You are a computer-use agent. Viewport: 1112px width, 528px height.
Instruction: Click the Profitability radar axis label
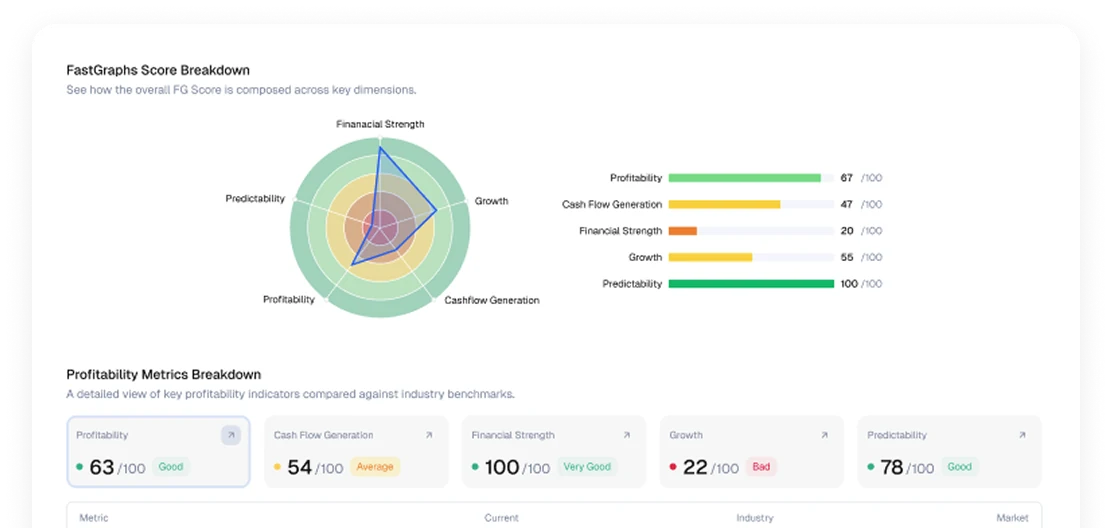pyautogui.click(x=289, y=299)
